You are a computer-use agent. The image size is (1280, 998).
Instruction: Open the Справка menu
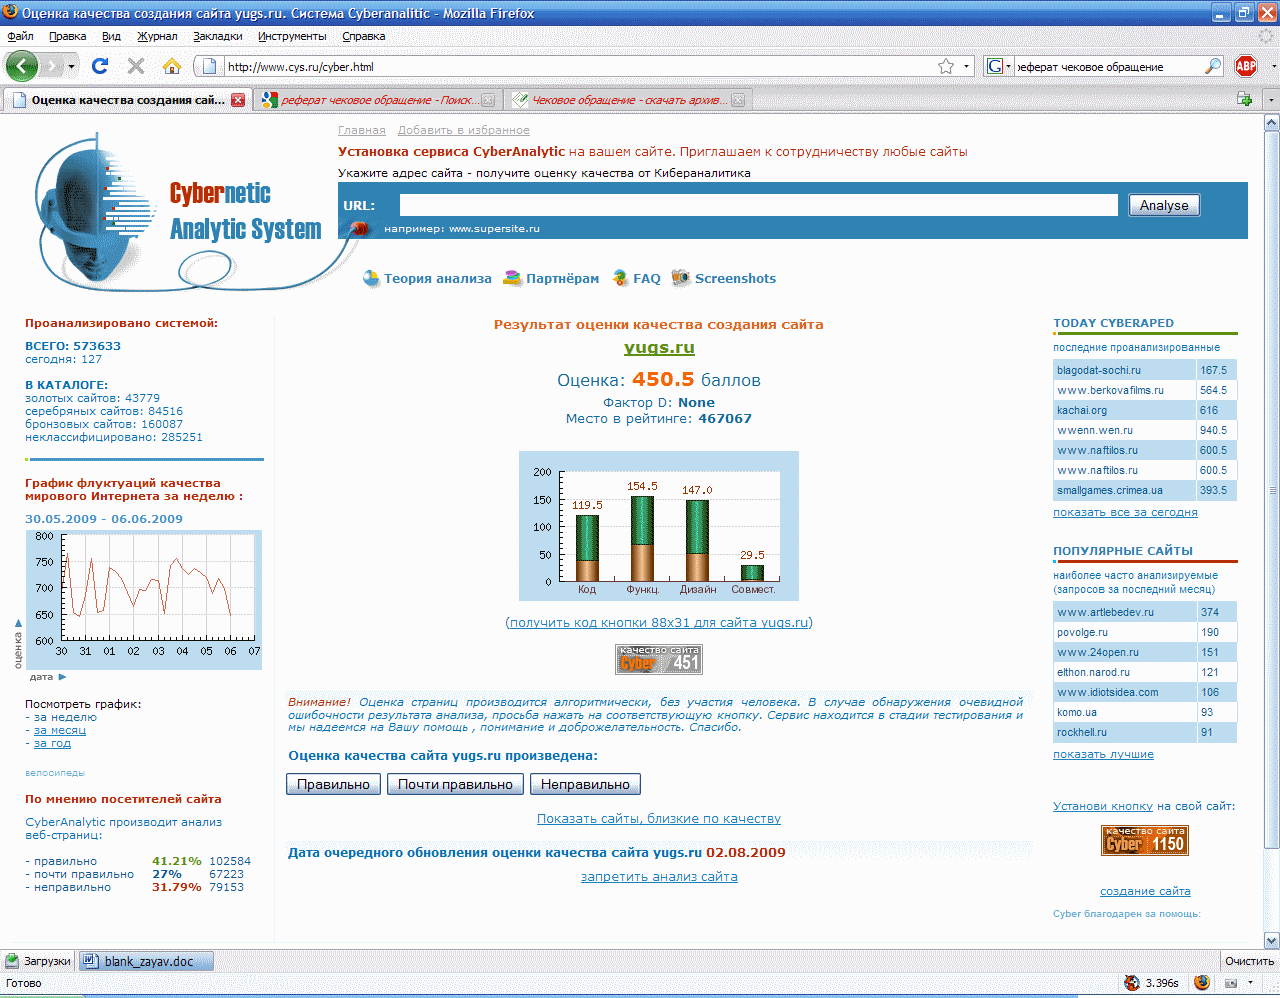tap(363, 36)
